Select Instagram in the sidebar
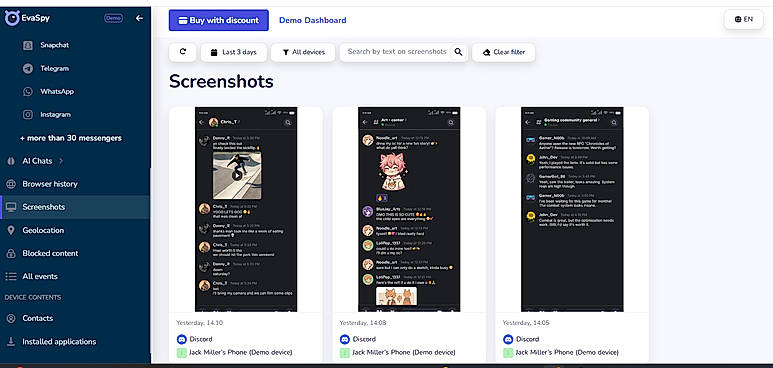This screenshot has height=368, width=773. [x=56, y=114]
